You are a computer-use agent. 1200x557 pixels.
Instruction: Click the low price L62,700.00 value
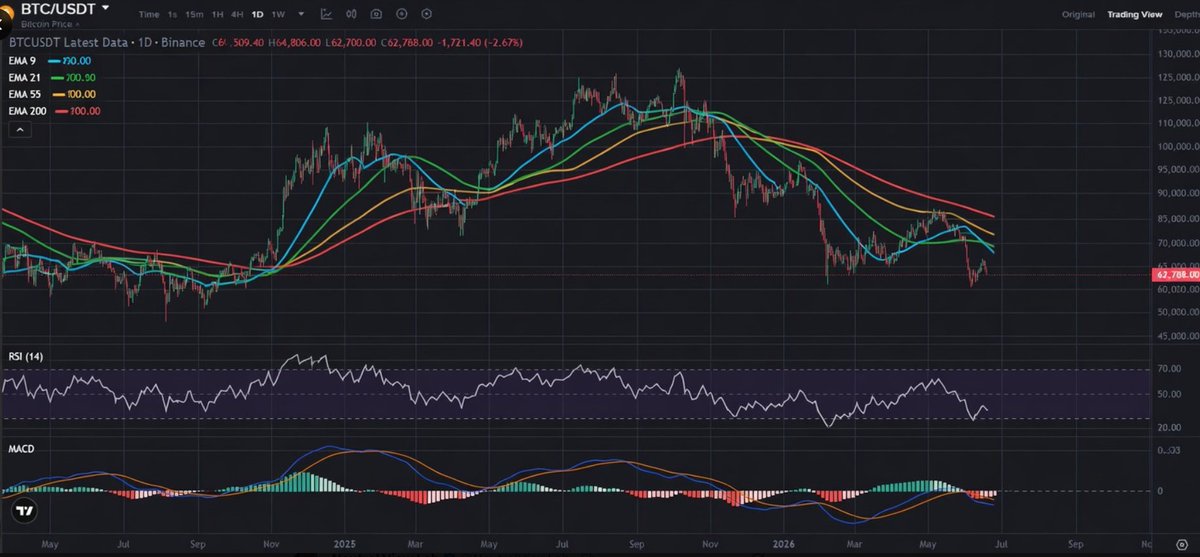point(351,44)
